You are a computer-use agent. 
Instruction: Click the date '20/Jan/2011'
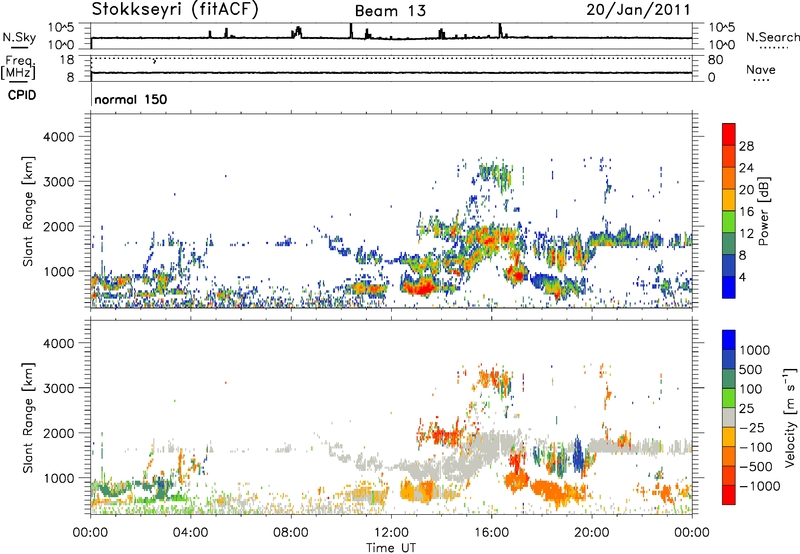pyautogui.click(x=638, y=9)
